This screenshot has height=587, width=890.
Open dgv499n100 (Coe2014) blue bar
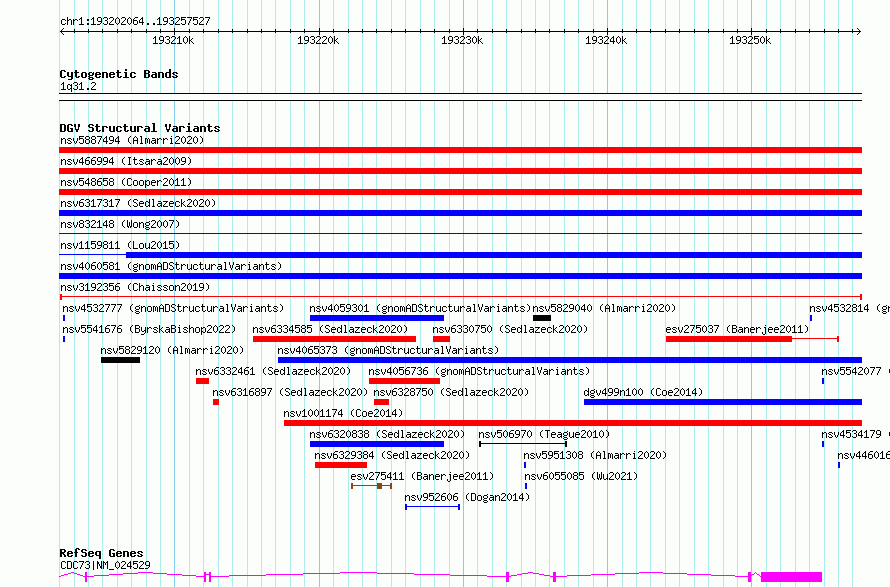coord(723,402)
